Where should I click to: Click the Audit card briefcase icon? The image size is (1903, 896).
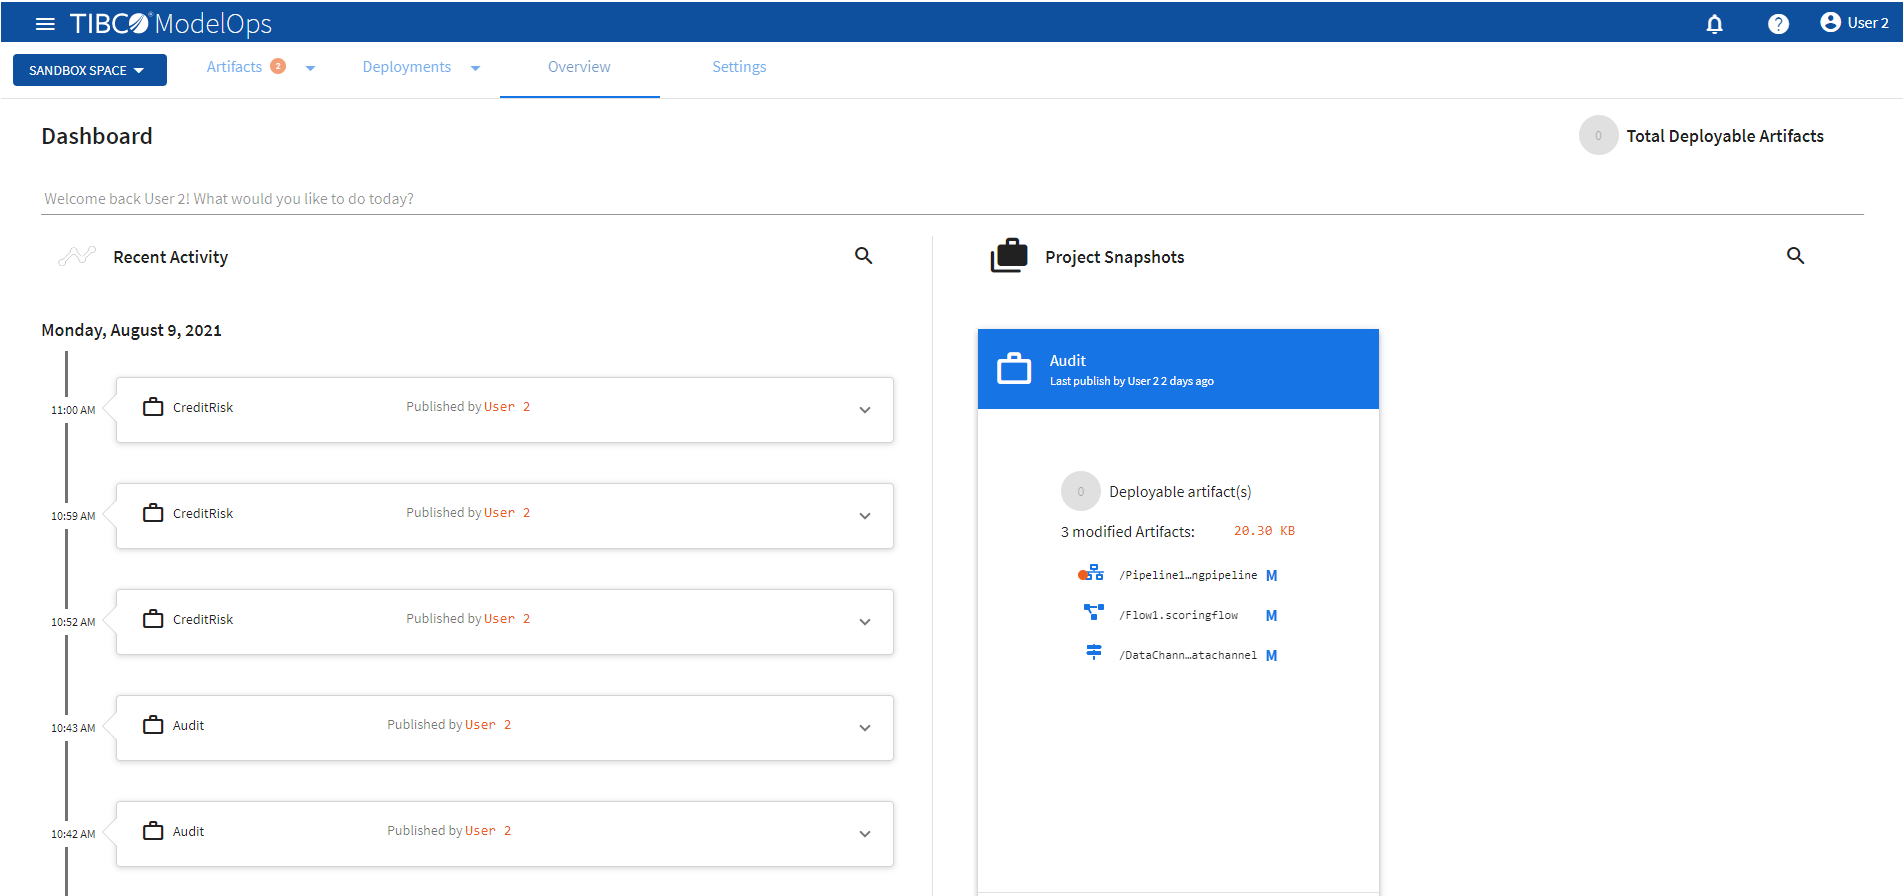(1014, 368)
